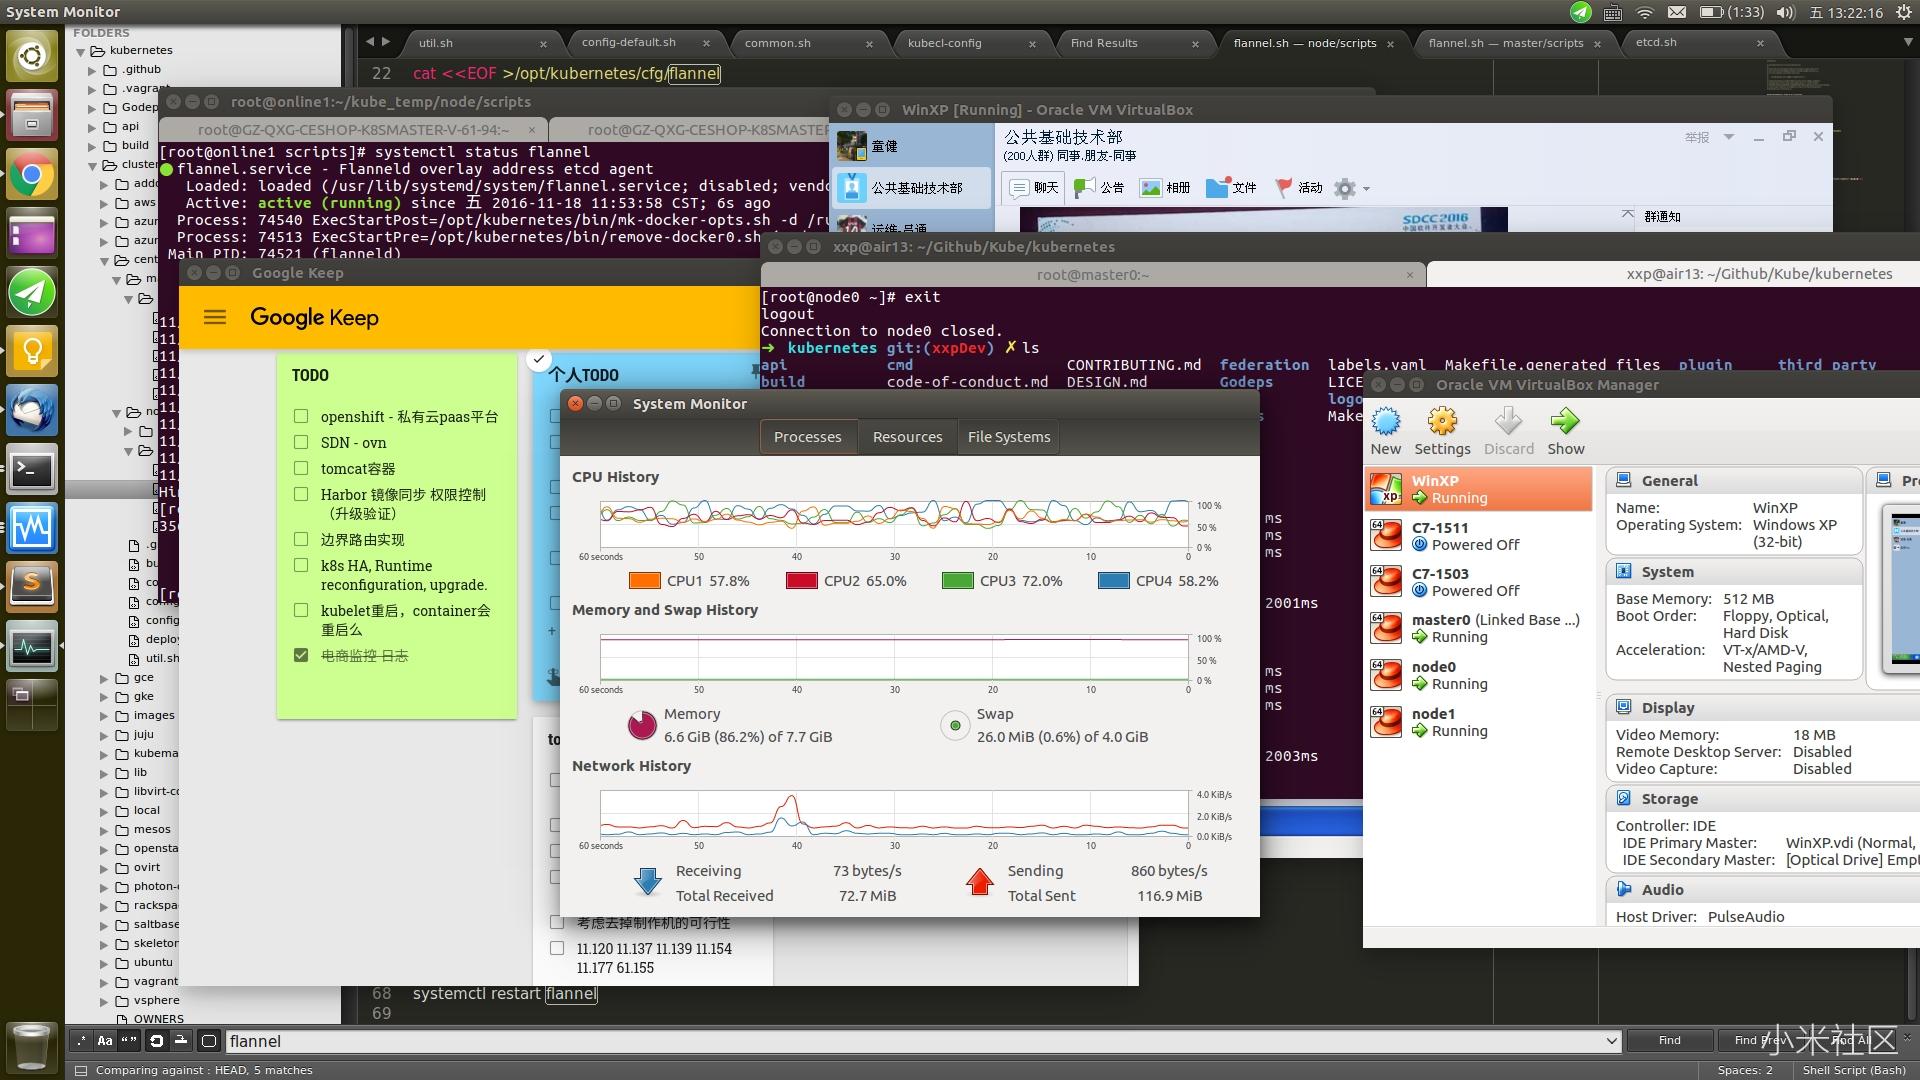Open Google Keep hamburger menu
Viewport: 1920px width, 1080px height.
tap(214, 317)
